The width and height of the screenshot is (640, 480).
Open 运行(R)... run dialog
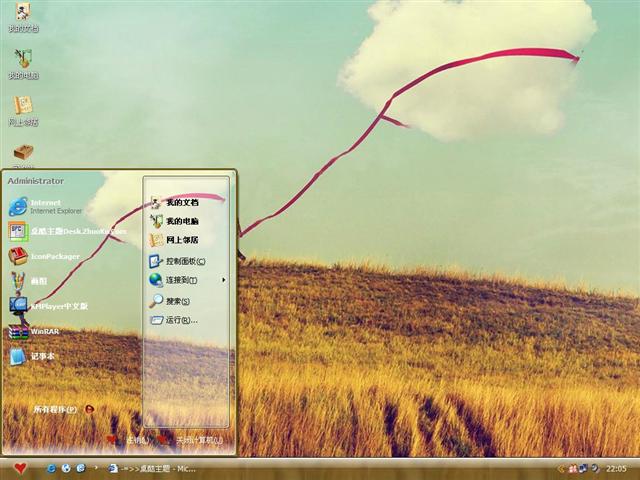pos(174,320)
